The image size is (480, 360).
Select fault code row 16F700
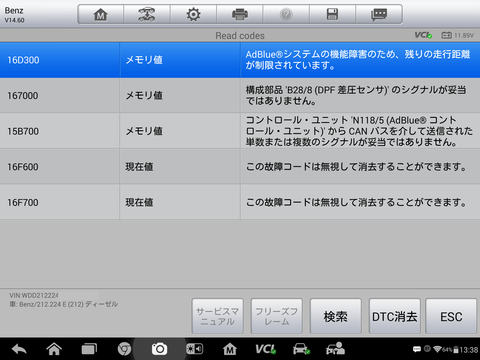pyautogui.click(x=240, y=202)
